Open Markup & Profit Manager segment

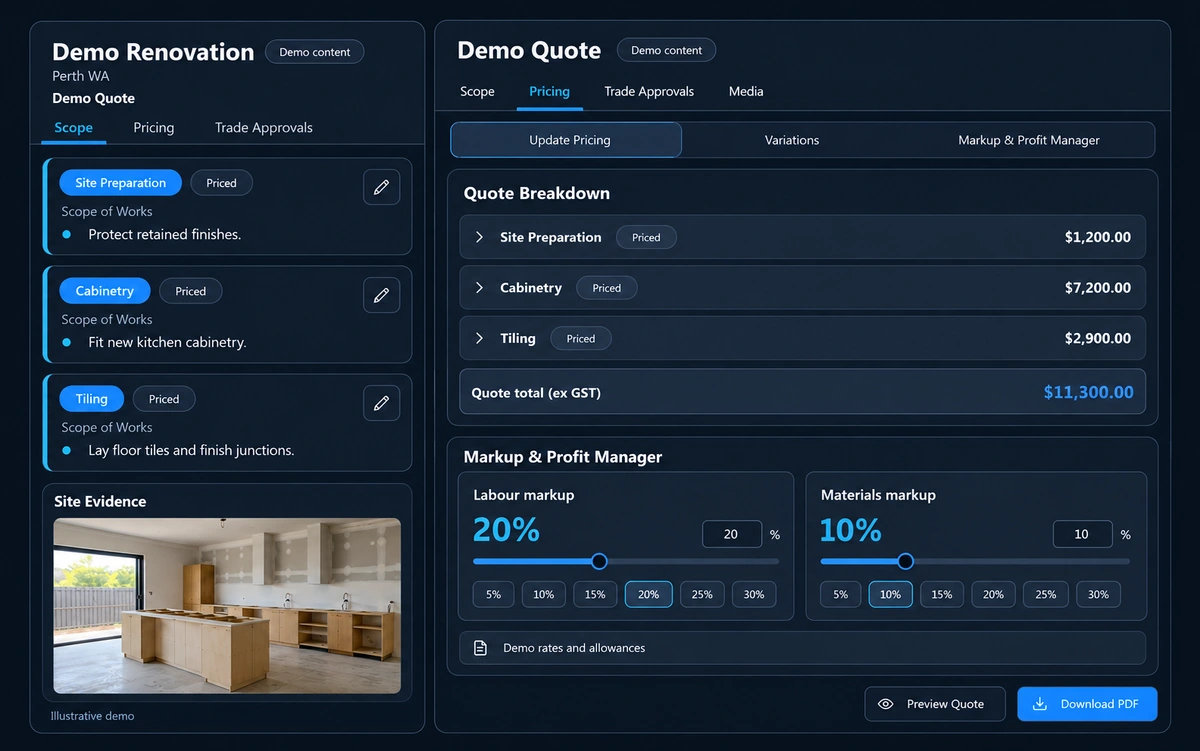pos(1029,140)
